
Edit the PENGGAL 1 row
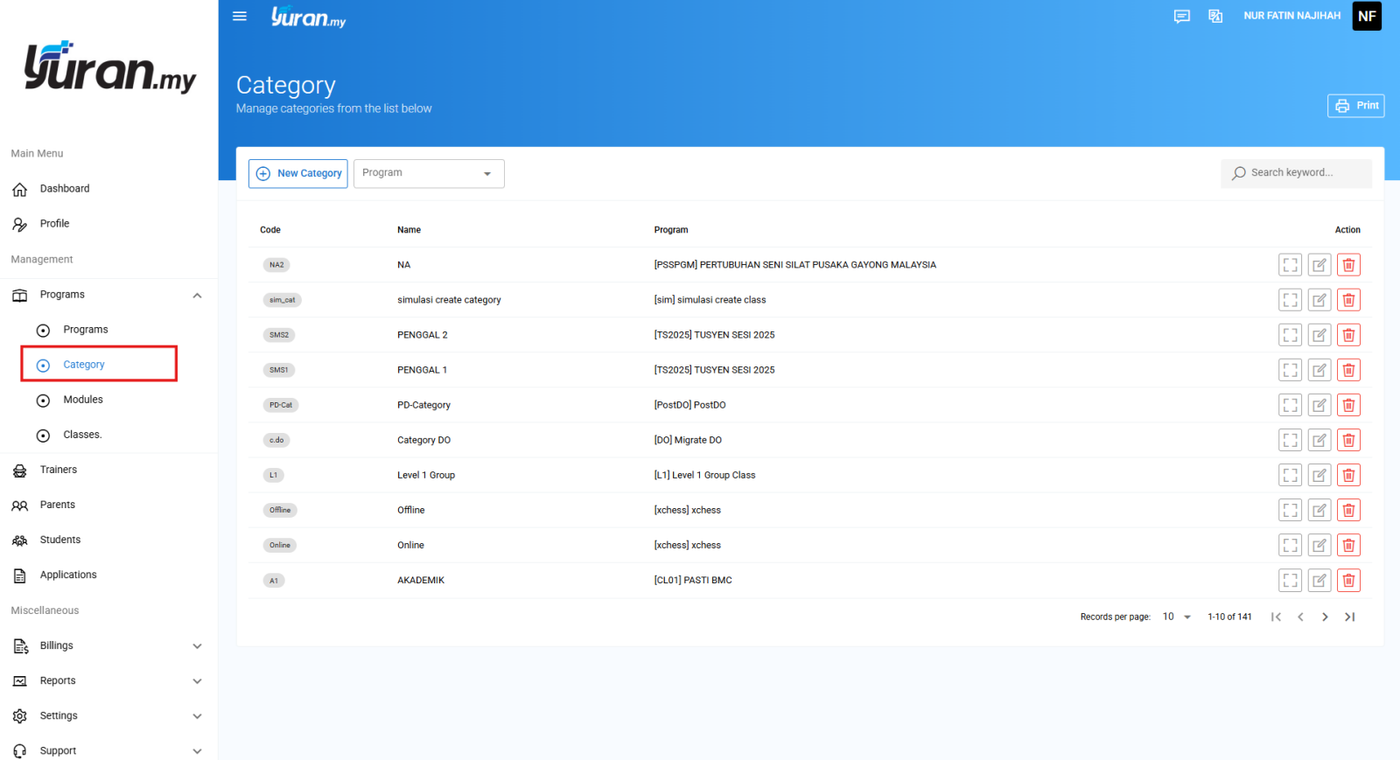[x=1319, y=370]
